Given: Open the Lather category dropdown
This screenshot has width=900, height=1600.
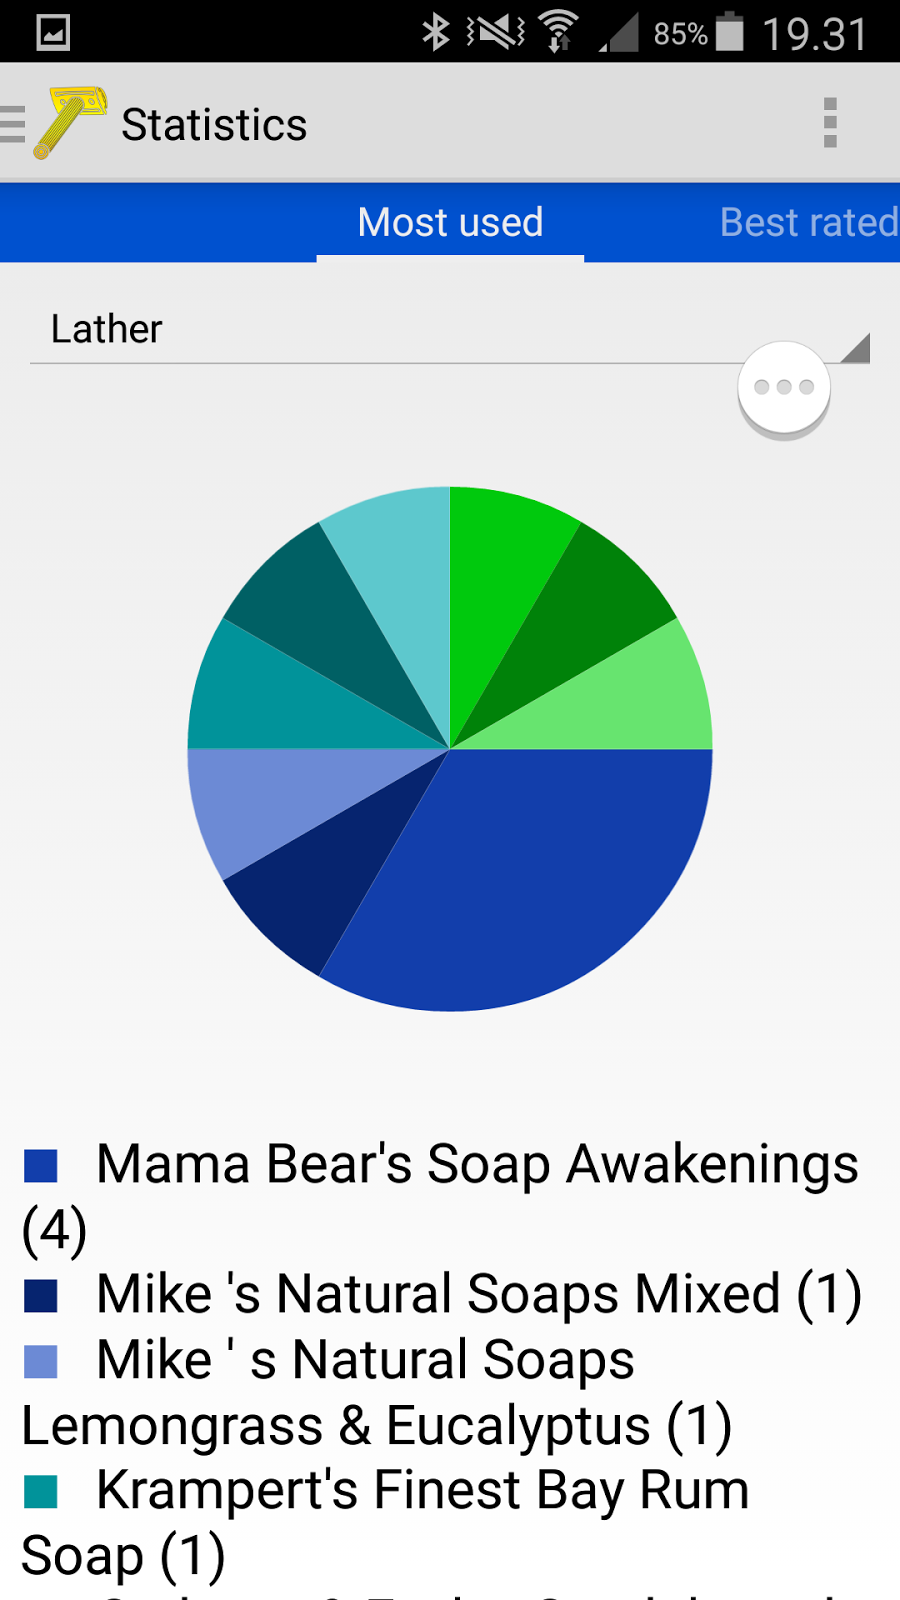Looking at the screenshot, I should 400,330.
